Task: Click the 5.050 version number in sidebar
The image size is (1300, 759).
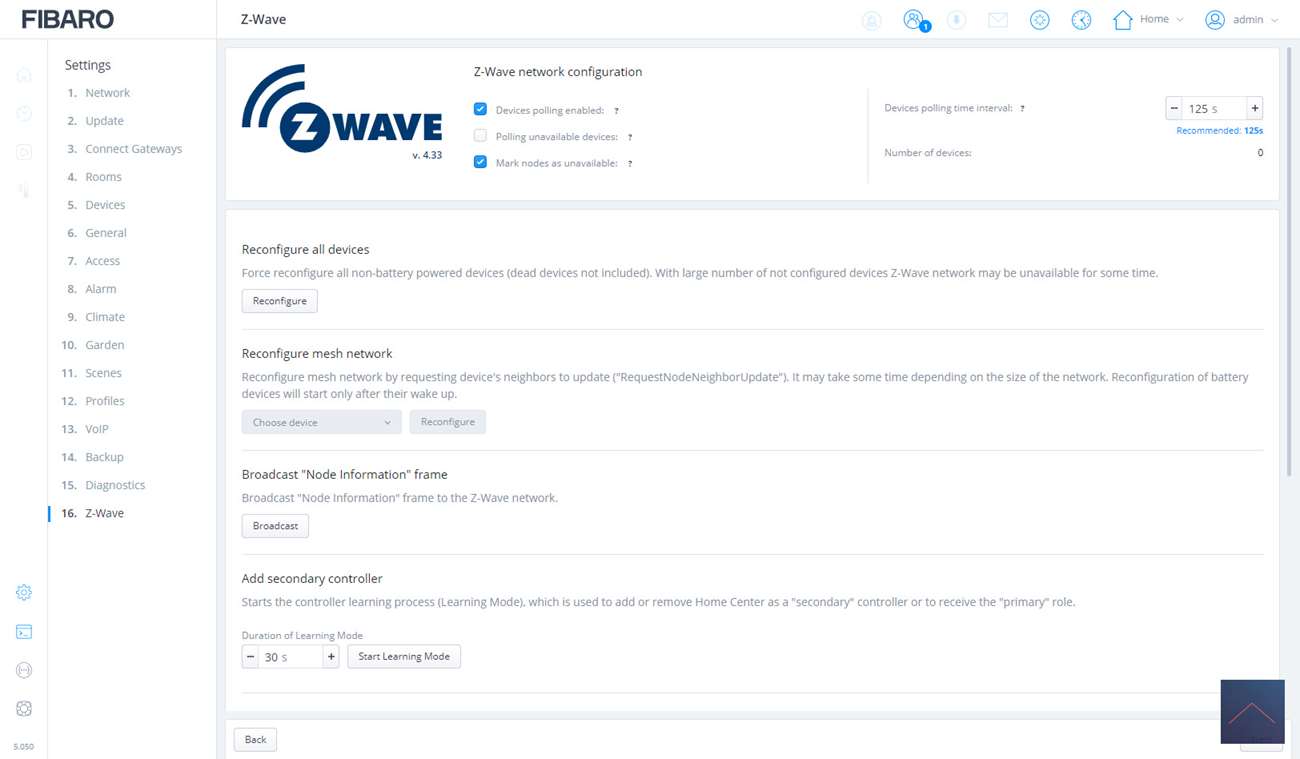Action: [24, 747]
